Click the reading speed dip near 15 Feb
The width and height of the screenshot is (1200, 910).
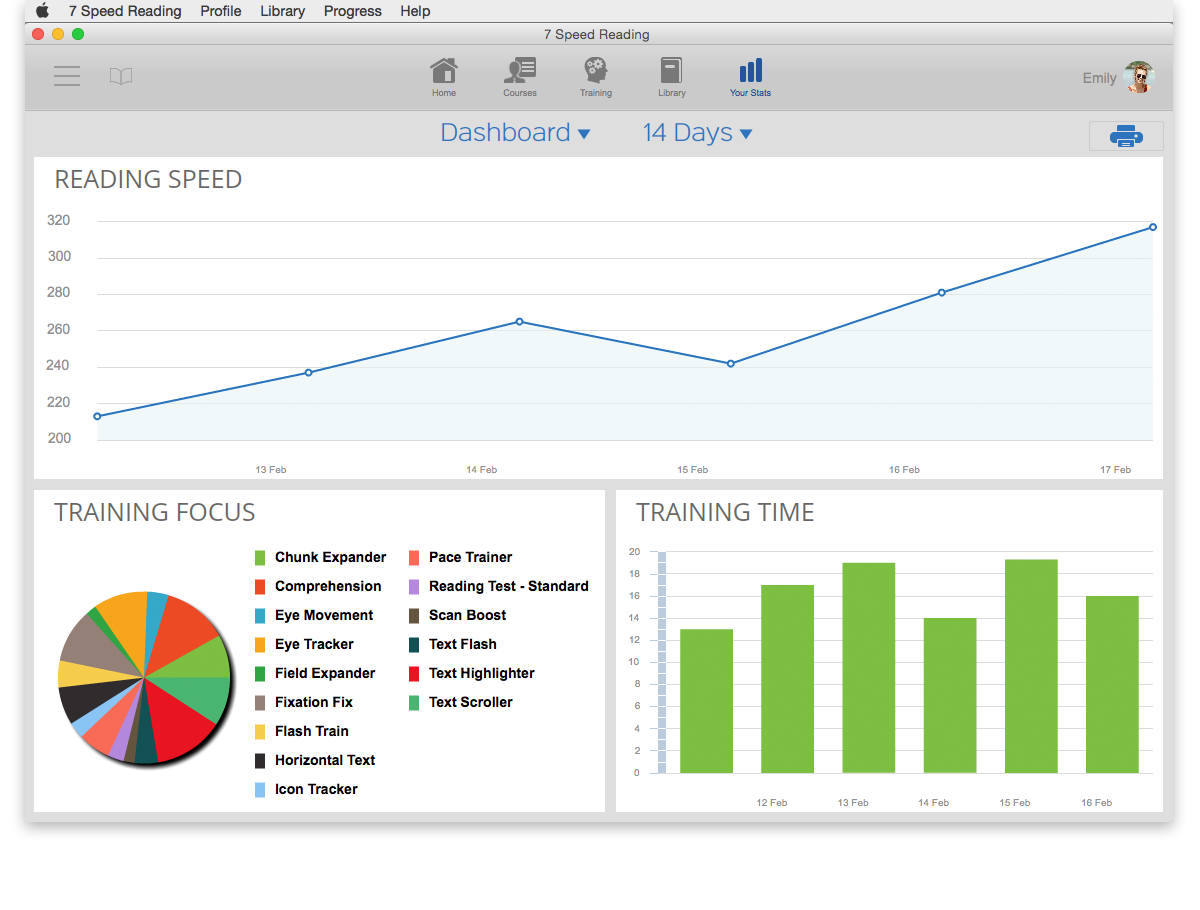coord(730,363)
